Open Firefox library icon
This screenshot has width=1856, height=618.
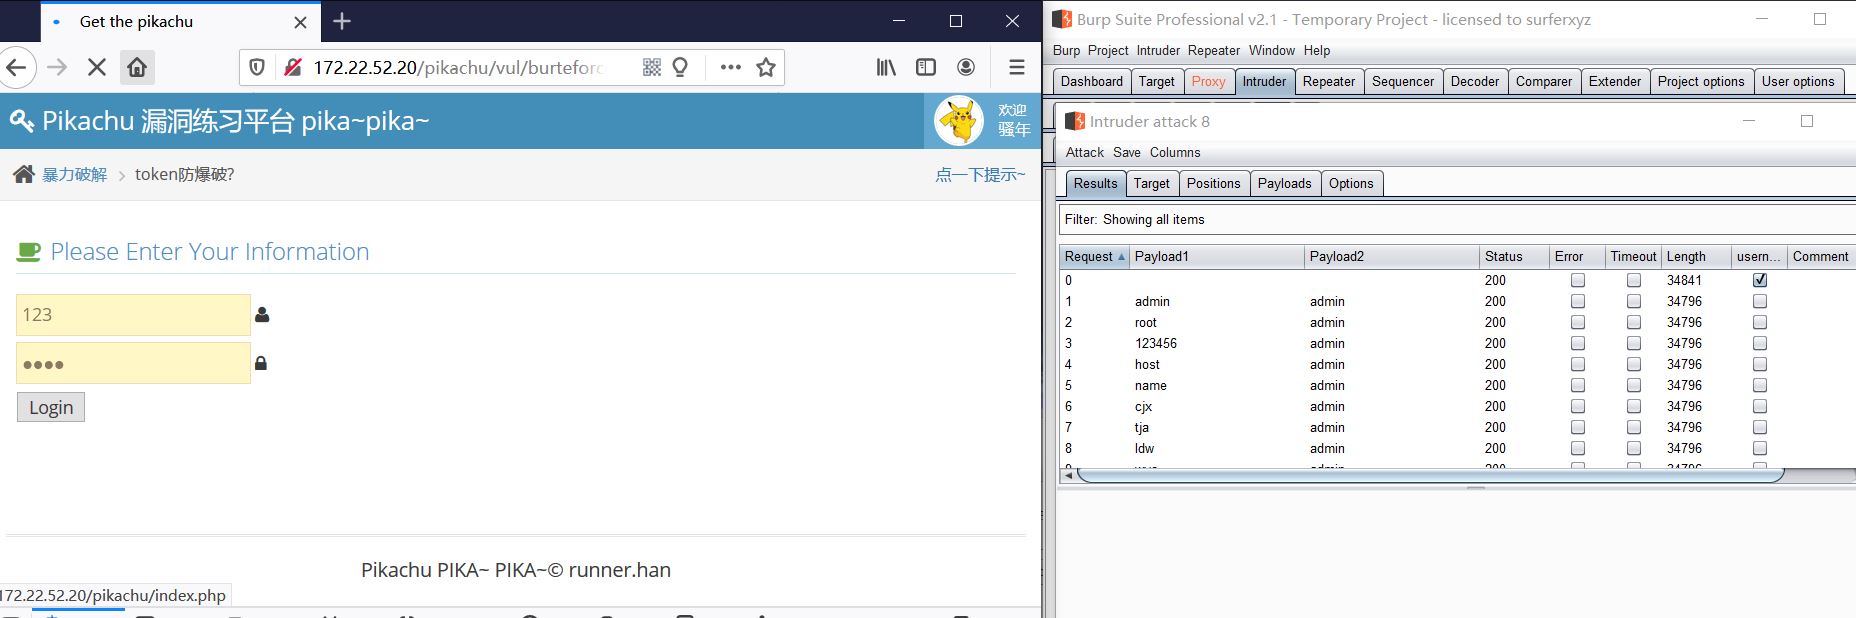pyautogui.click(x=886, y=67)
